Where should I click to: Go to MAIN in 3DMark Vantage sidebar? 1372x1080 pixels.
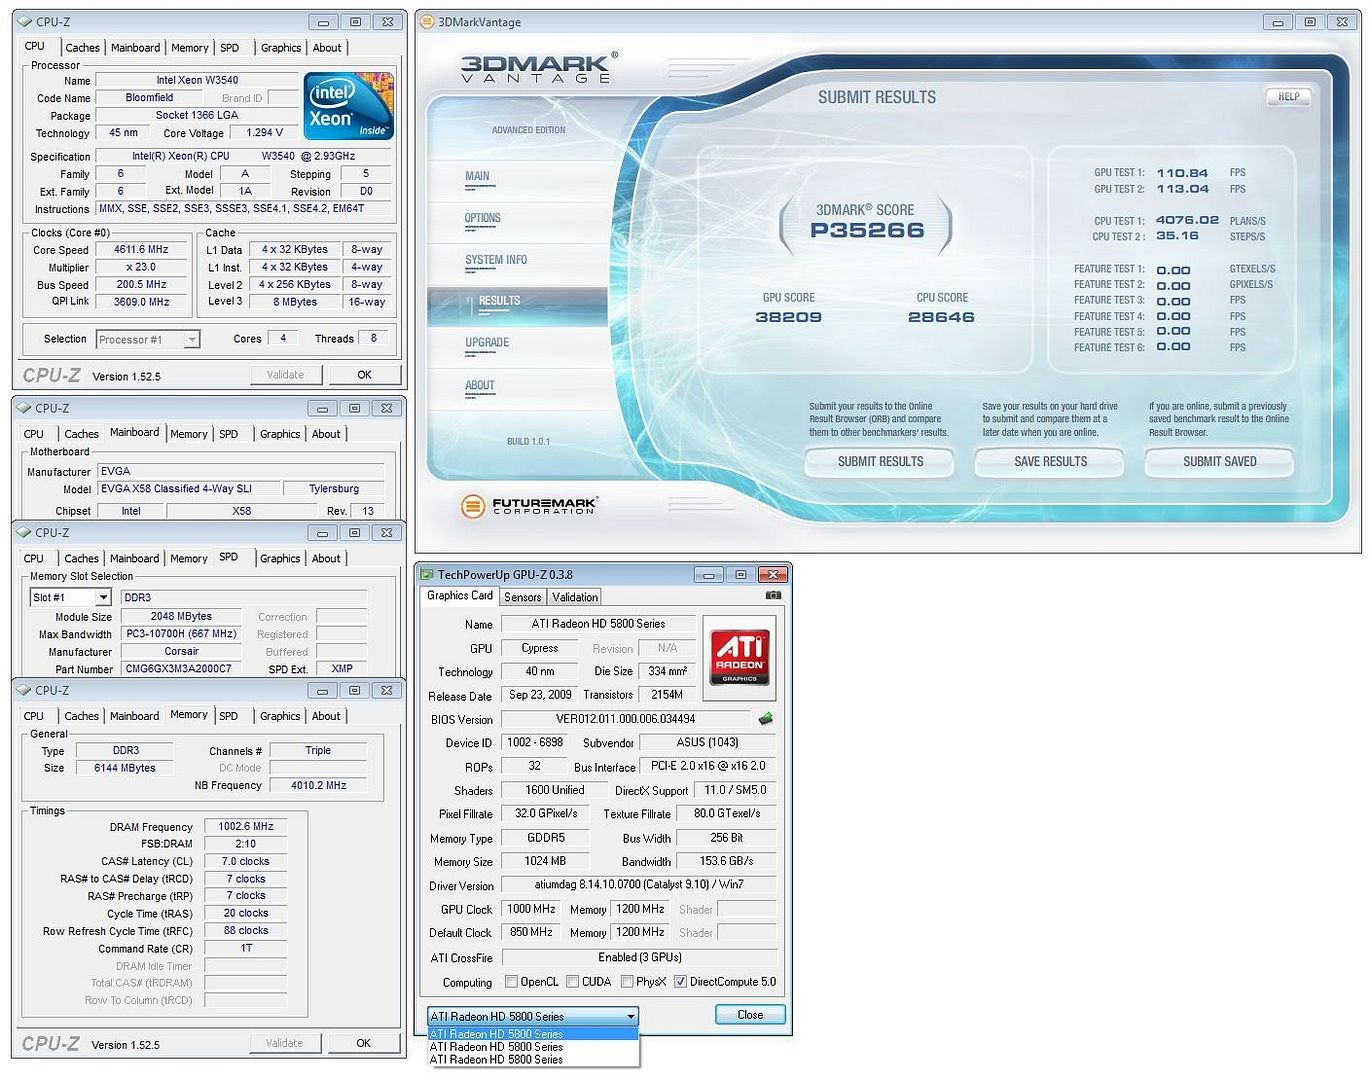477,177
